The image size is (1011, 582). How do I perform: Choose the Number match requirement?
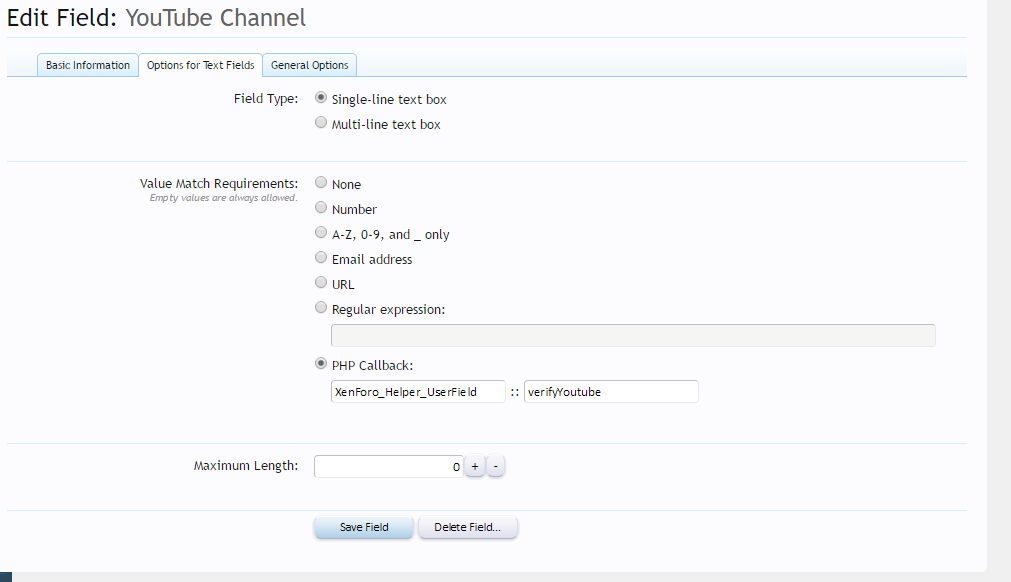click(321, 208)
